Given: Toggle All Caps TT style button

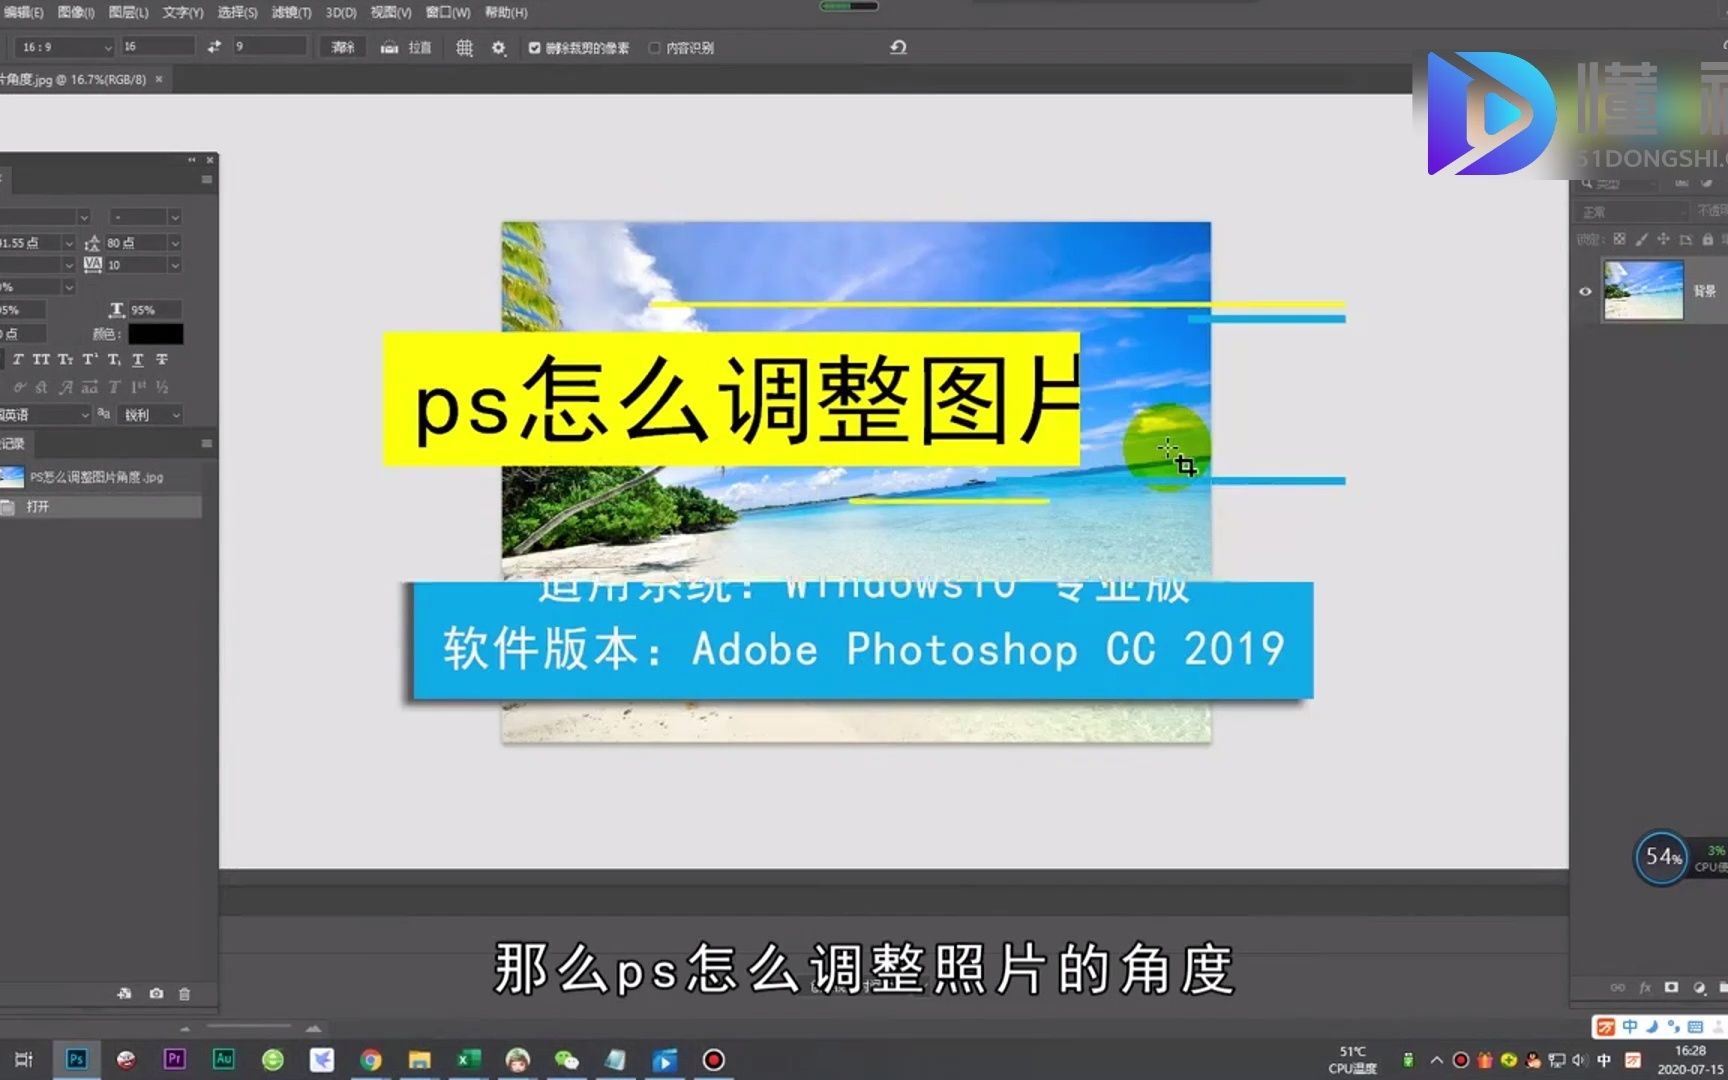Looking at the screenshot, I should click(x=41, y=360).
